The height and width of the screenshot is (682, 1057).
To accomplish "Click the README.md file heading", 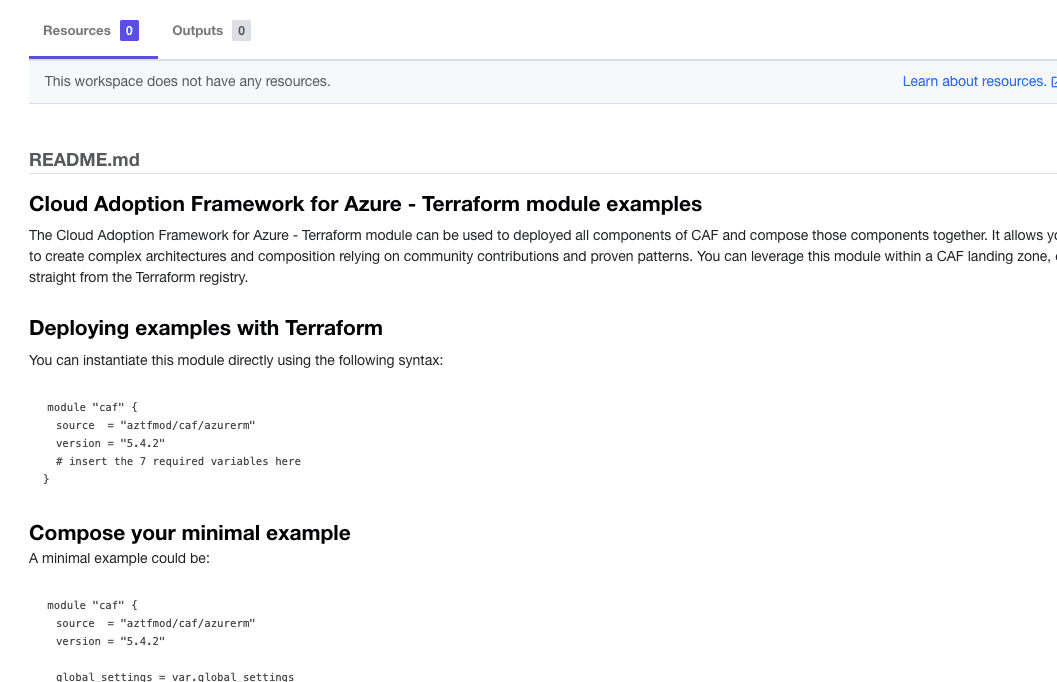I will [x=84, y=160].
